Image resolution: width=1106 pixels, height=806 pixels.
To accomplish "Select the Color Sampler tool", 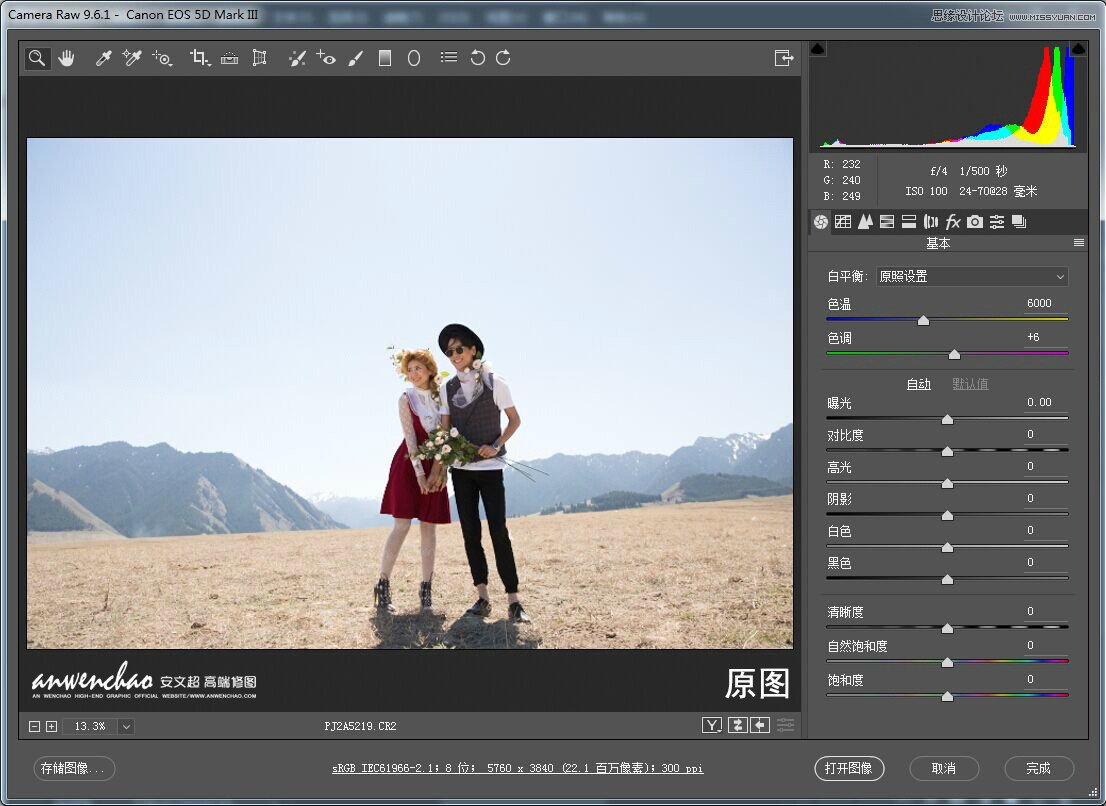I will click(131, 58).
